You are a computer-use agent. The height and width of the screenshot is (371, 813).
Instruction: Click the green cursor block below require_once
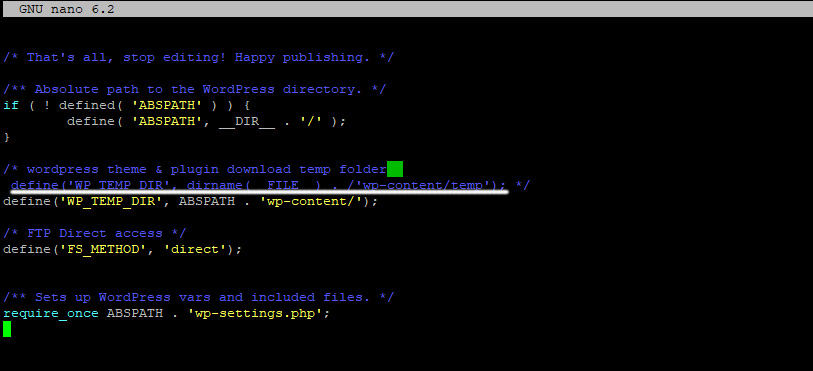coord(7,329)
